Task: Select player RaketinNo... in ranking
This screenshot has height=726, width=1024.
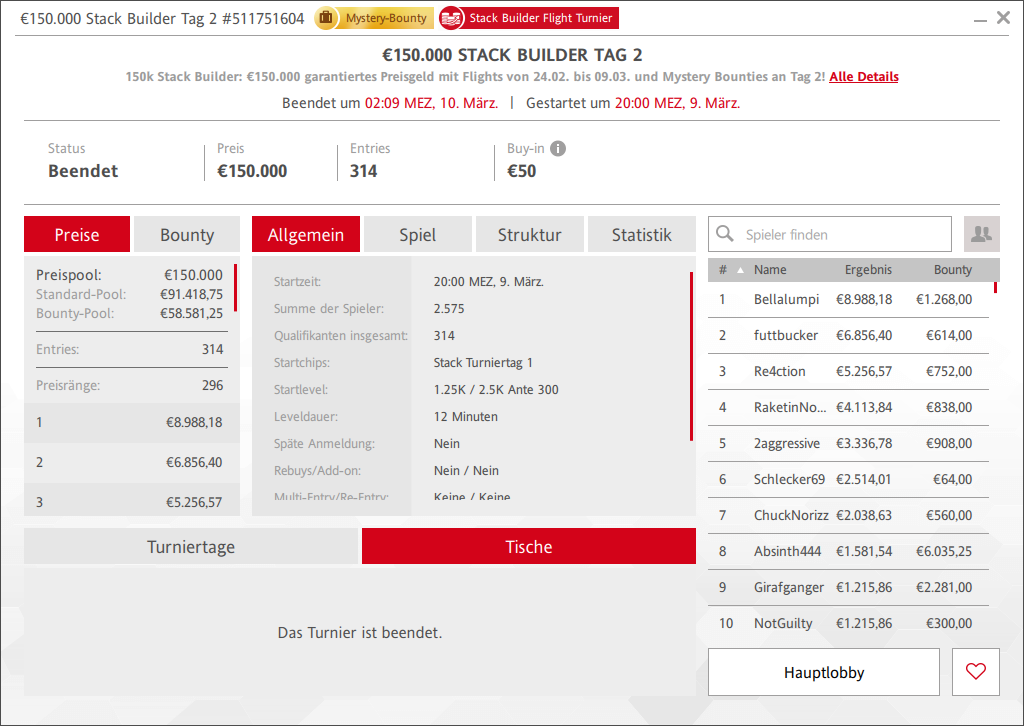Action: (x=848, y=407)
